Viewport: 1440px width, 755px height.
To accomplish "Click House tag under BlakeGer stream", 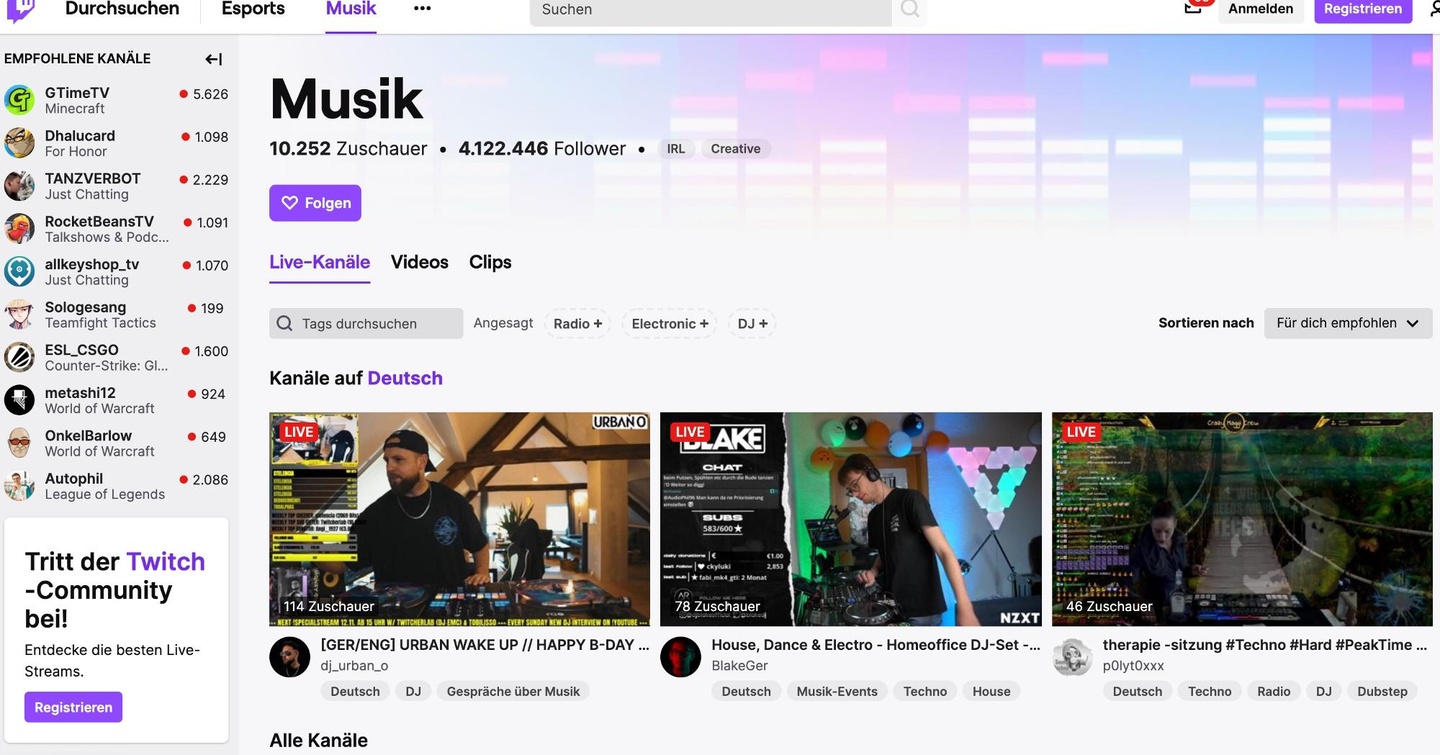I will pyautogui.click(x=991, y=691).
